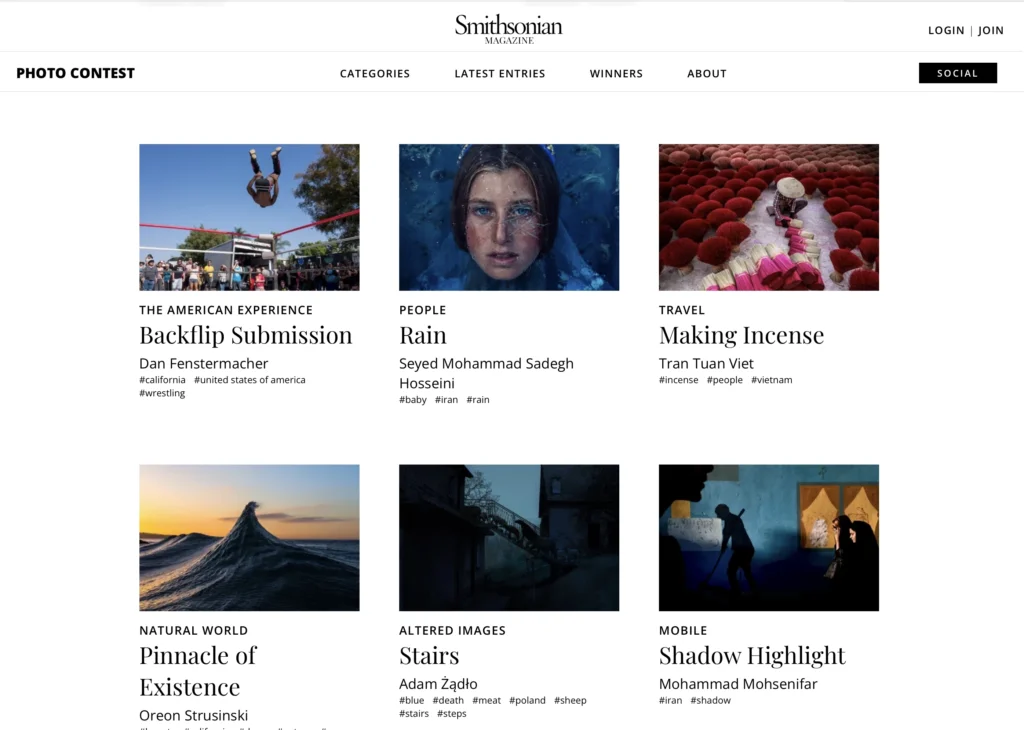The width and height of the screenshot is (1024, 730).
Task: Open the Photo Contest home link
Action: pos(76,73)
